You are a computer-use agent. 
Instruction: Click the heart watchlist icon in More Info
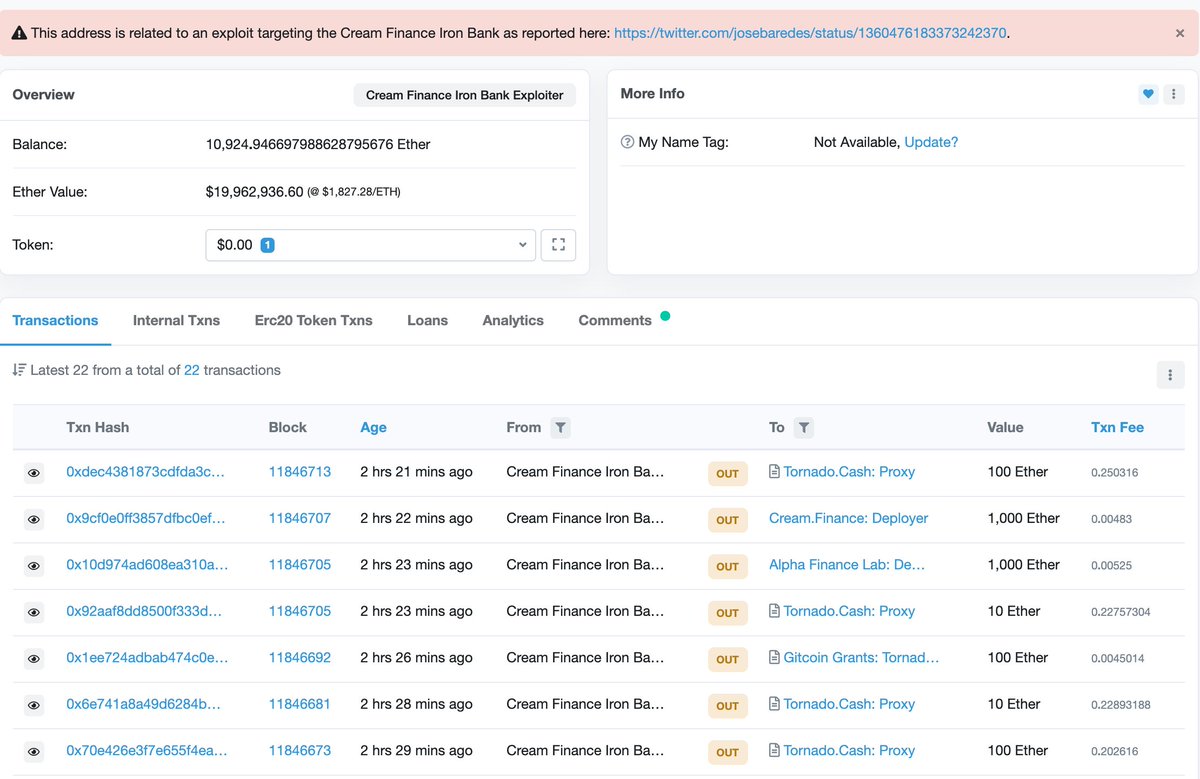1148,94
